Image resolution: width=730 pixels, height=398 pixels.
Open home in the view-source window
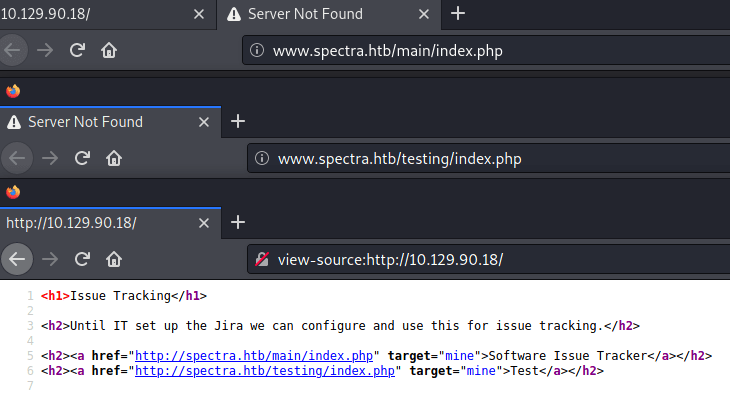click(x=114, y=259)
